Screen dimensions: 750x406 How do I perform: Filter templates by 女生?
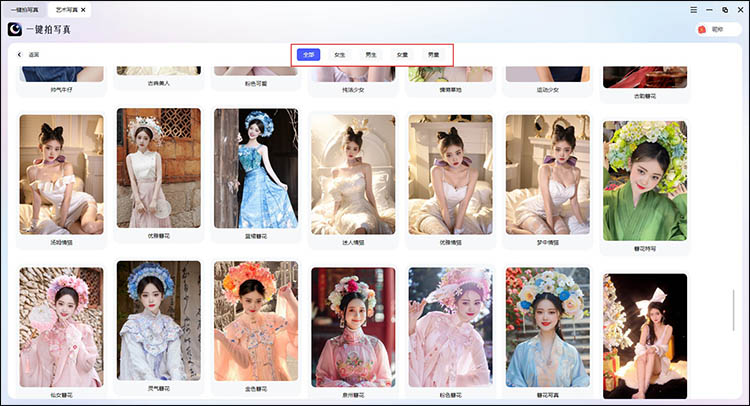tap(340, 54)
